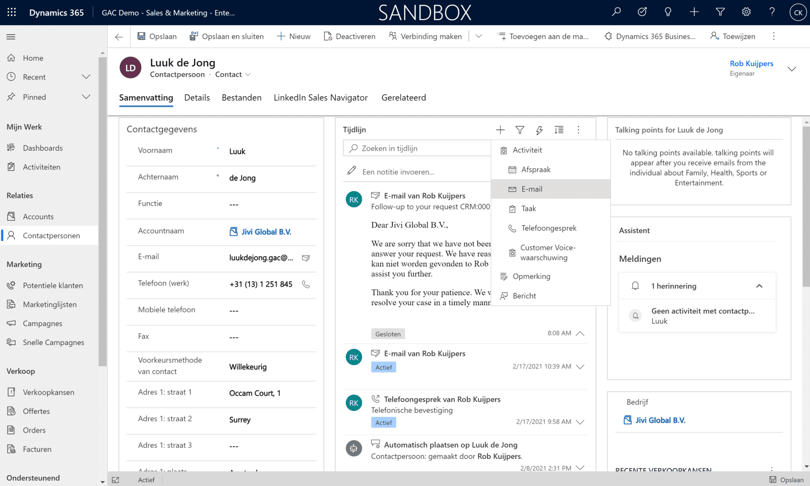
Task: Click Opslaan in the bottom status bar
Action: click(786, 480)
